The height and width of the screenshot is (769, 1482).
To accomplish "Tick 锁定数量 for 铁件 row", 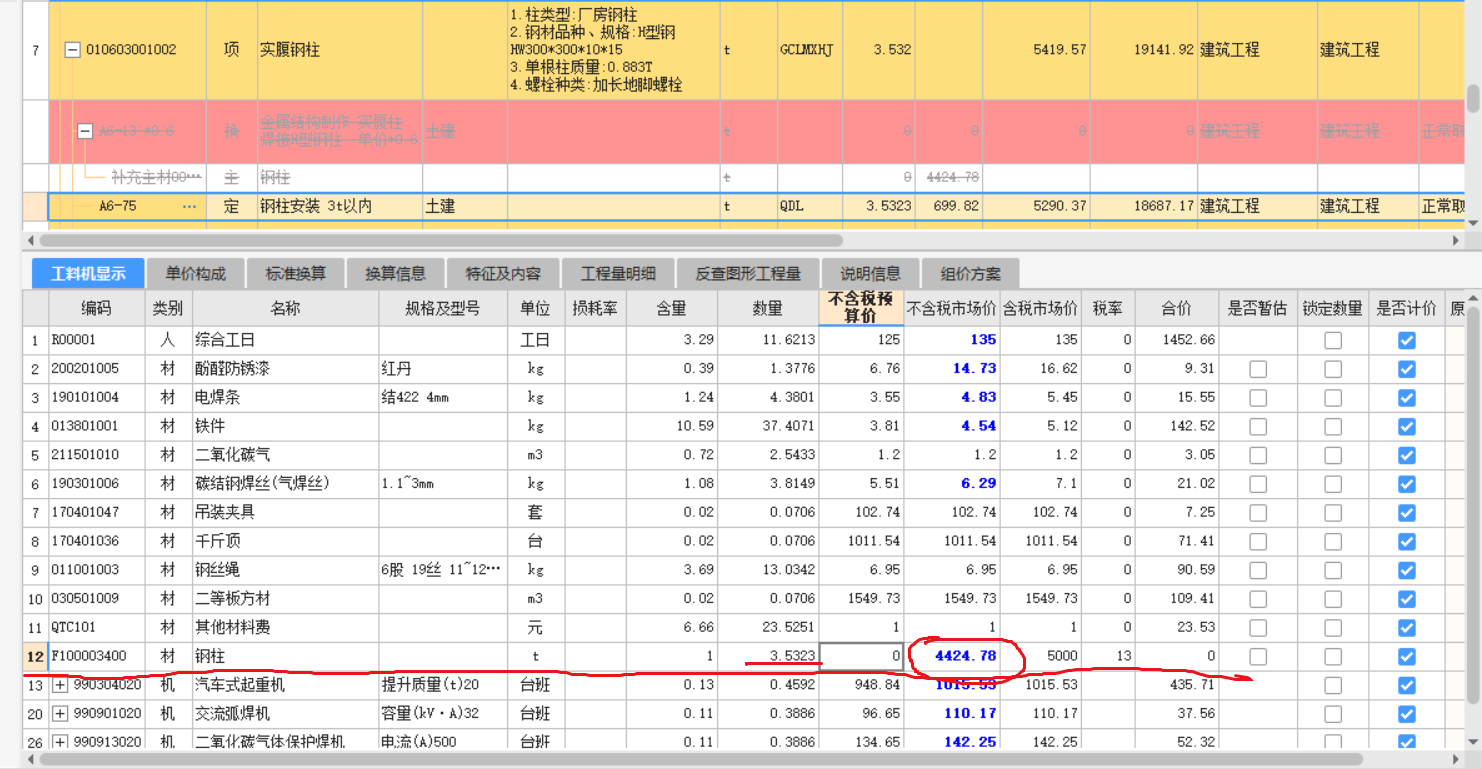I will point(1333,427).
